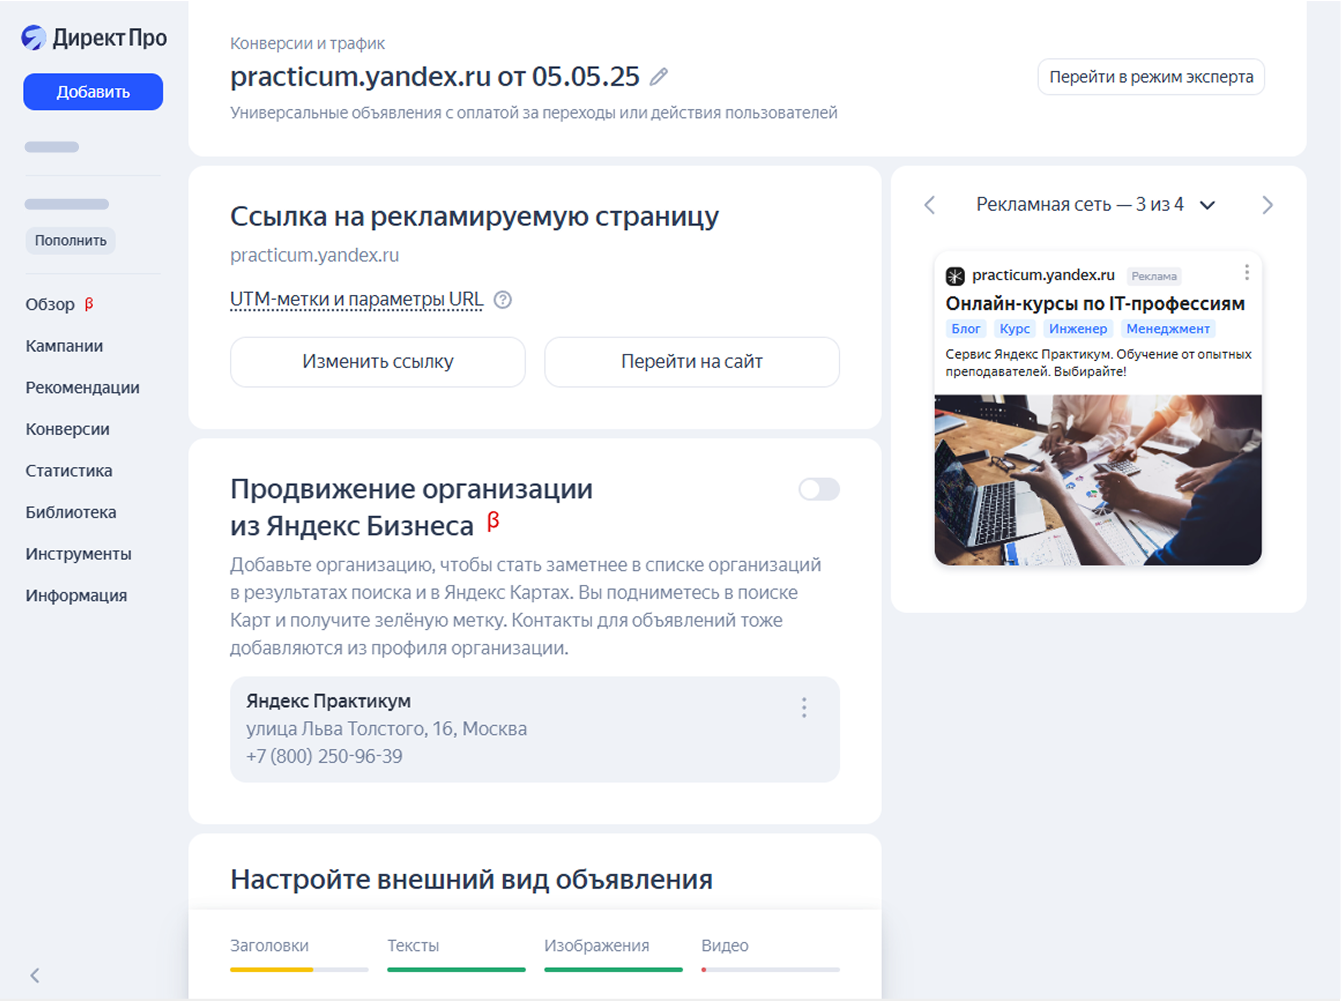The image size is (1341, 1001).
Task: Click the green Тексты progress bar
Action: pos(456,969)
